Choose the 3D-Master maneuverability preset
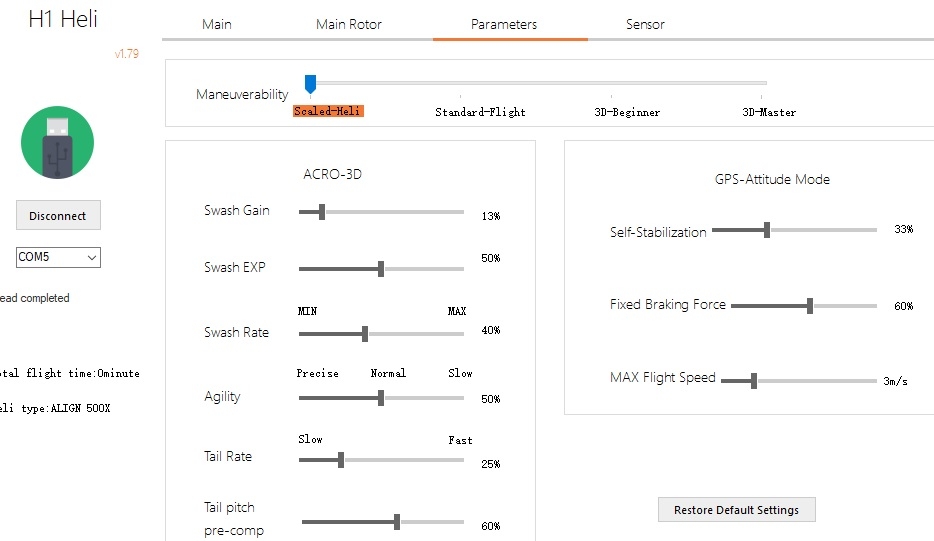 [769, 112]
